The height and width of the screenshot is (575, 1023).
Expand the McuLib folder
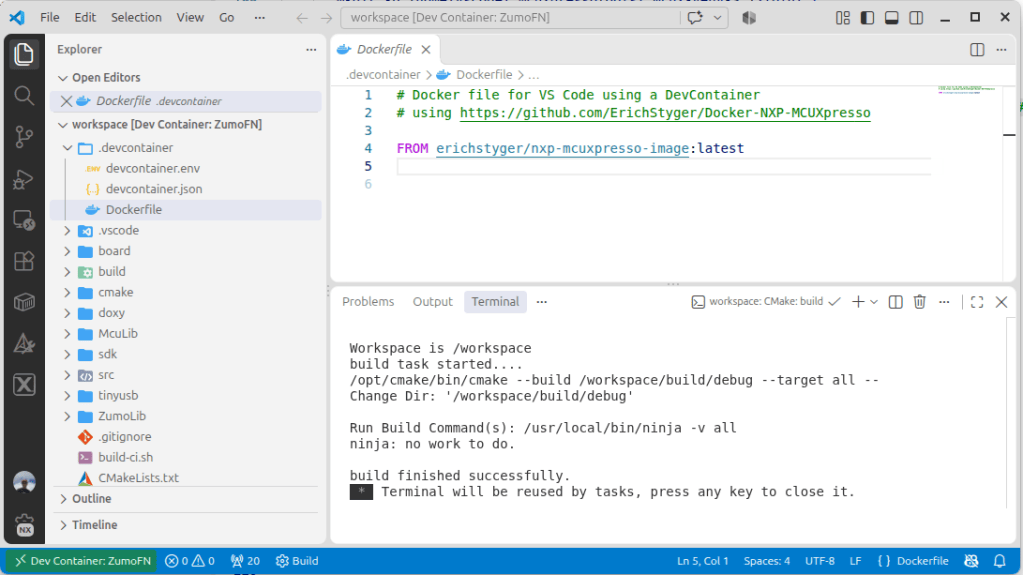tap(67, 334)
